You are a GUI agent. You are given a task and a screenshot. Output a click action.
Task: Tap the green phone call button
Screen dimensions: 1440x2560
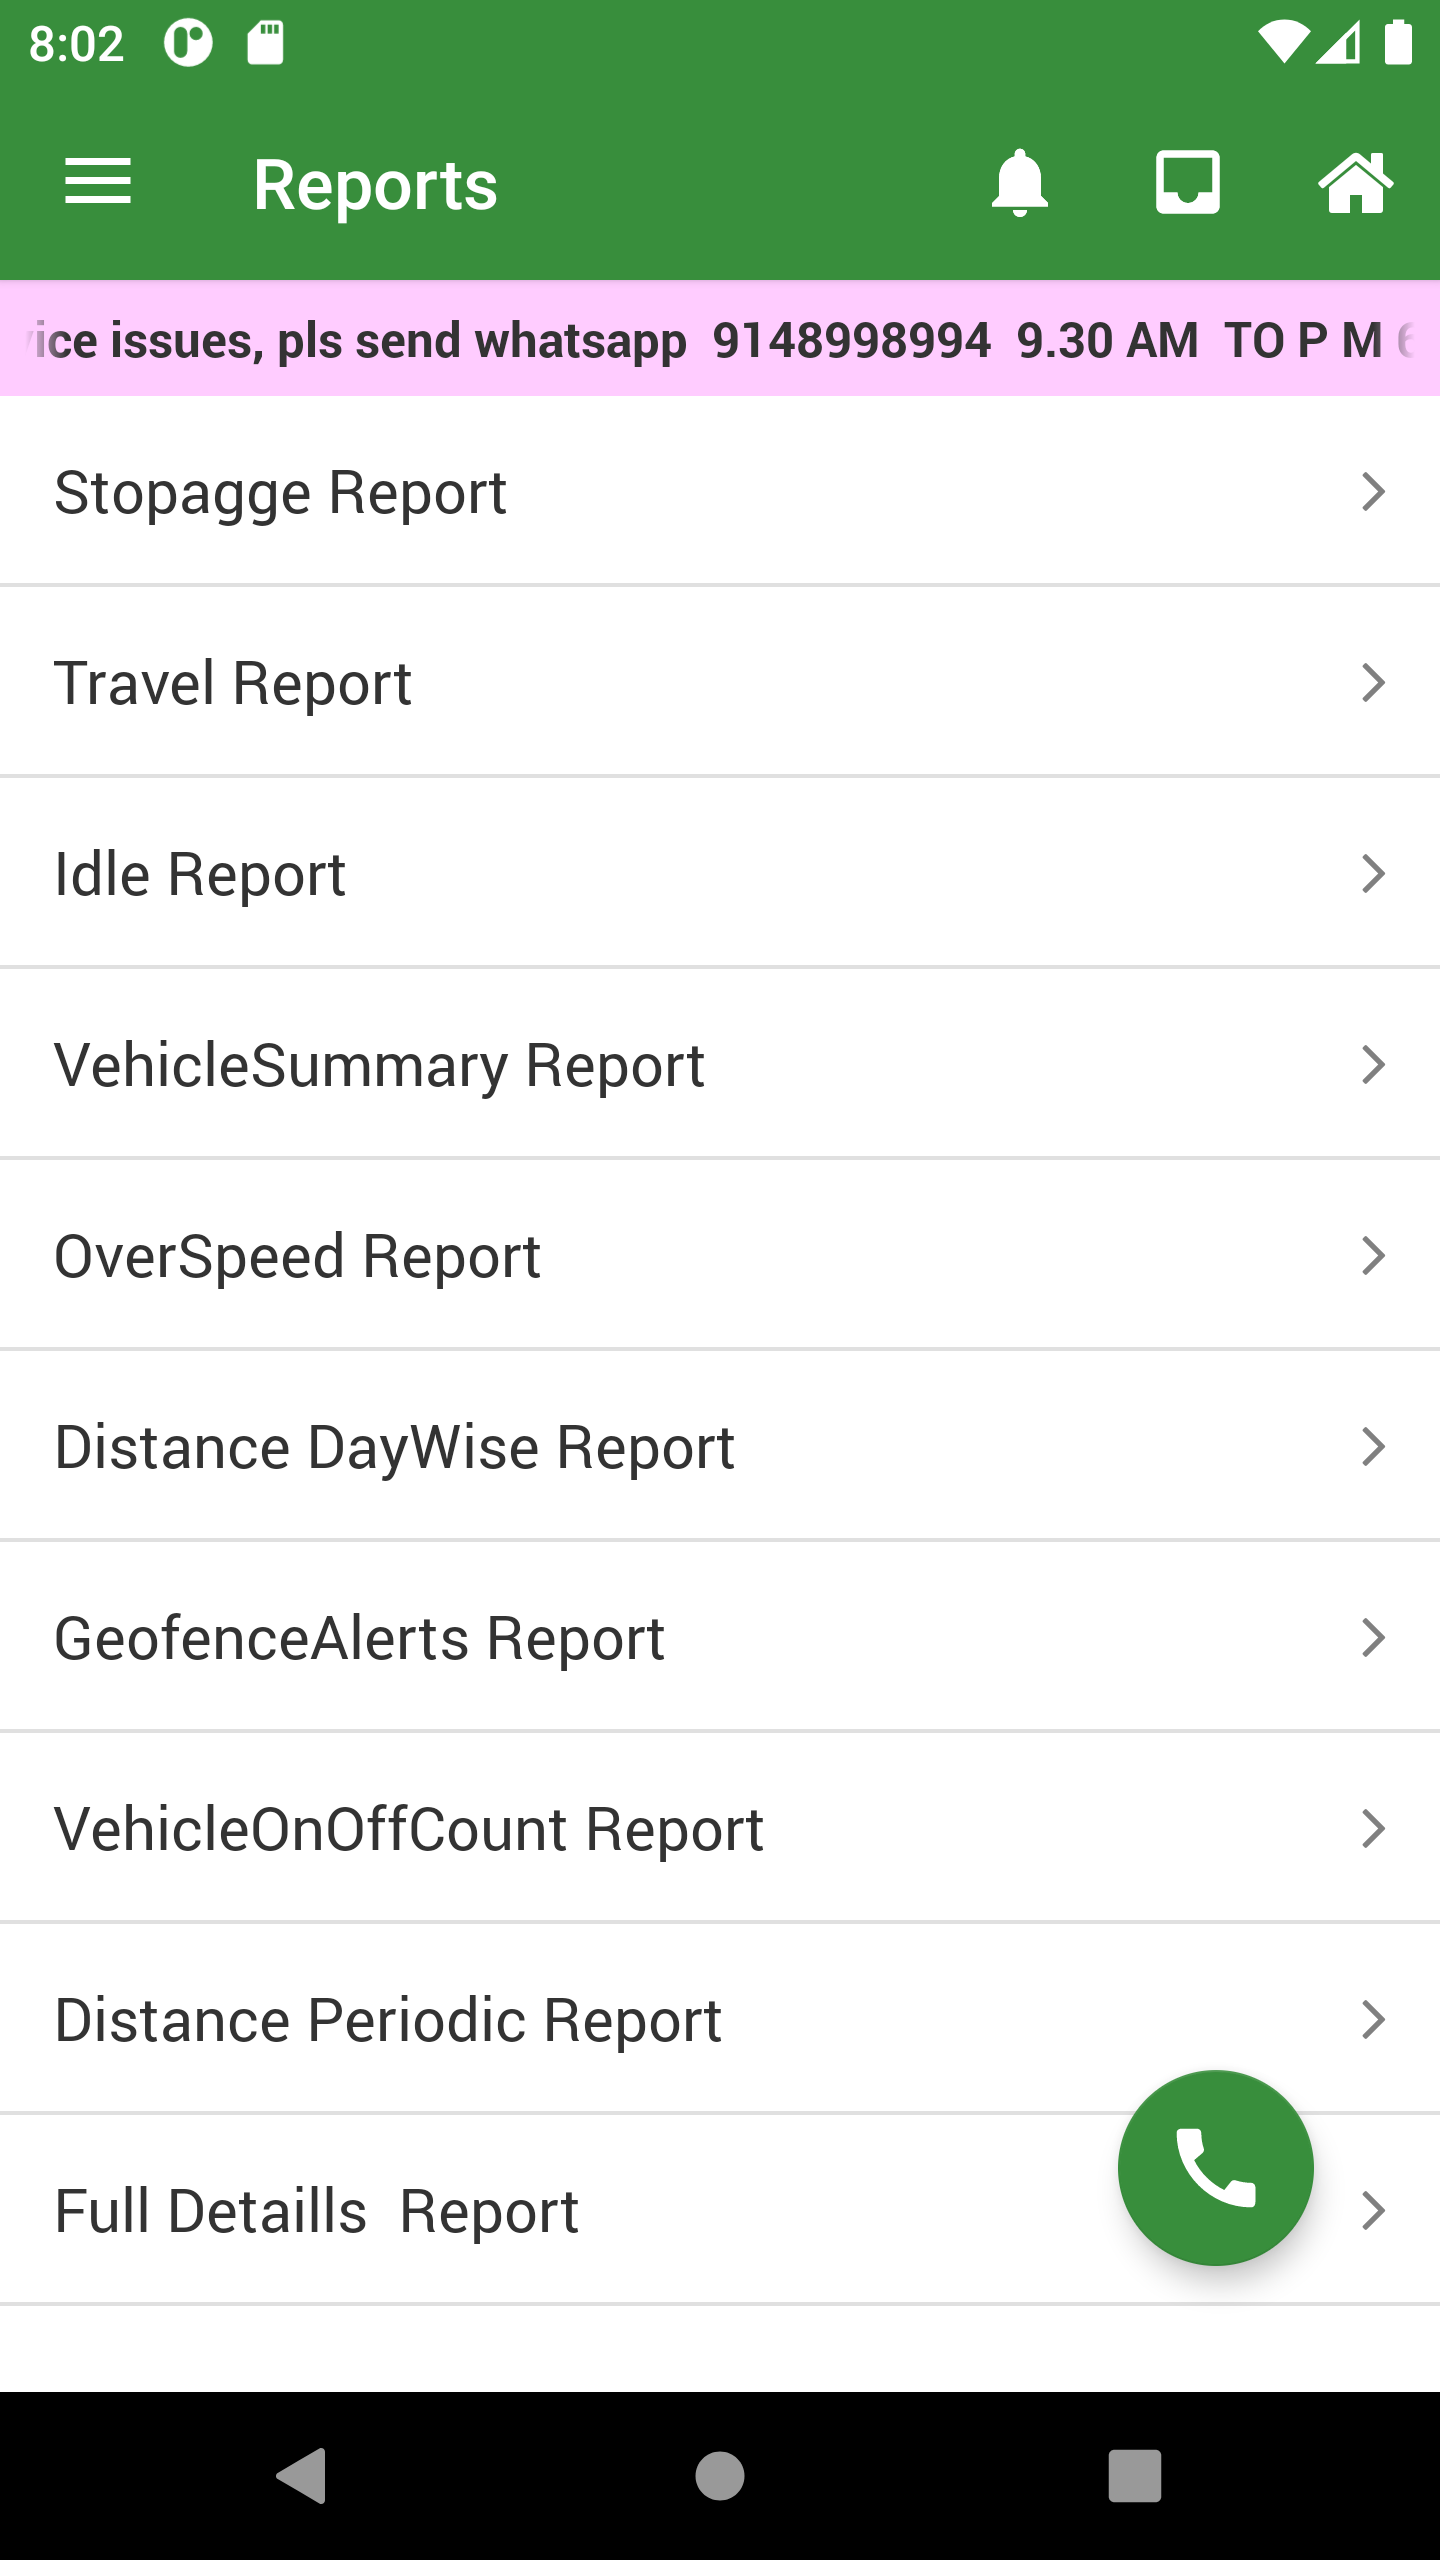click(1215, 2167)
